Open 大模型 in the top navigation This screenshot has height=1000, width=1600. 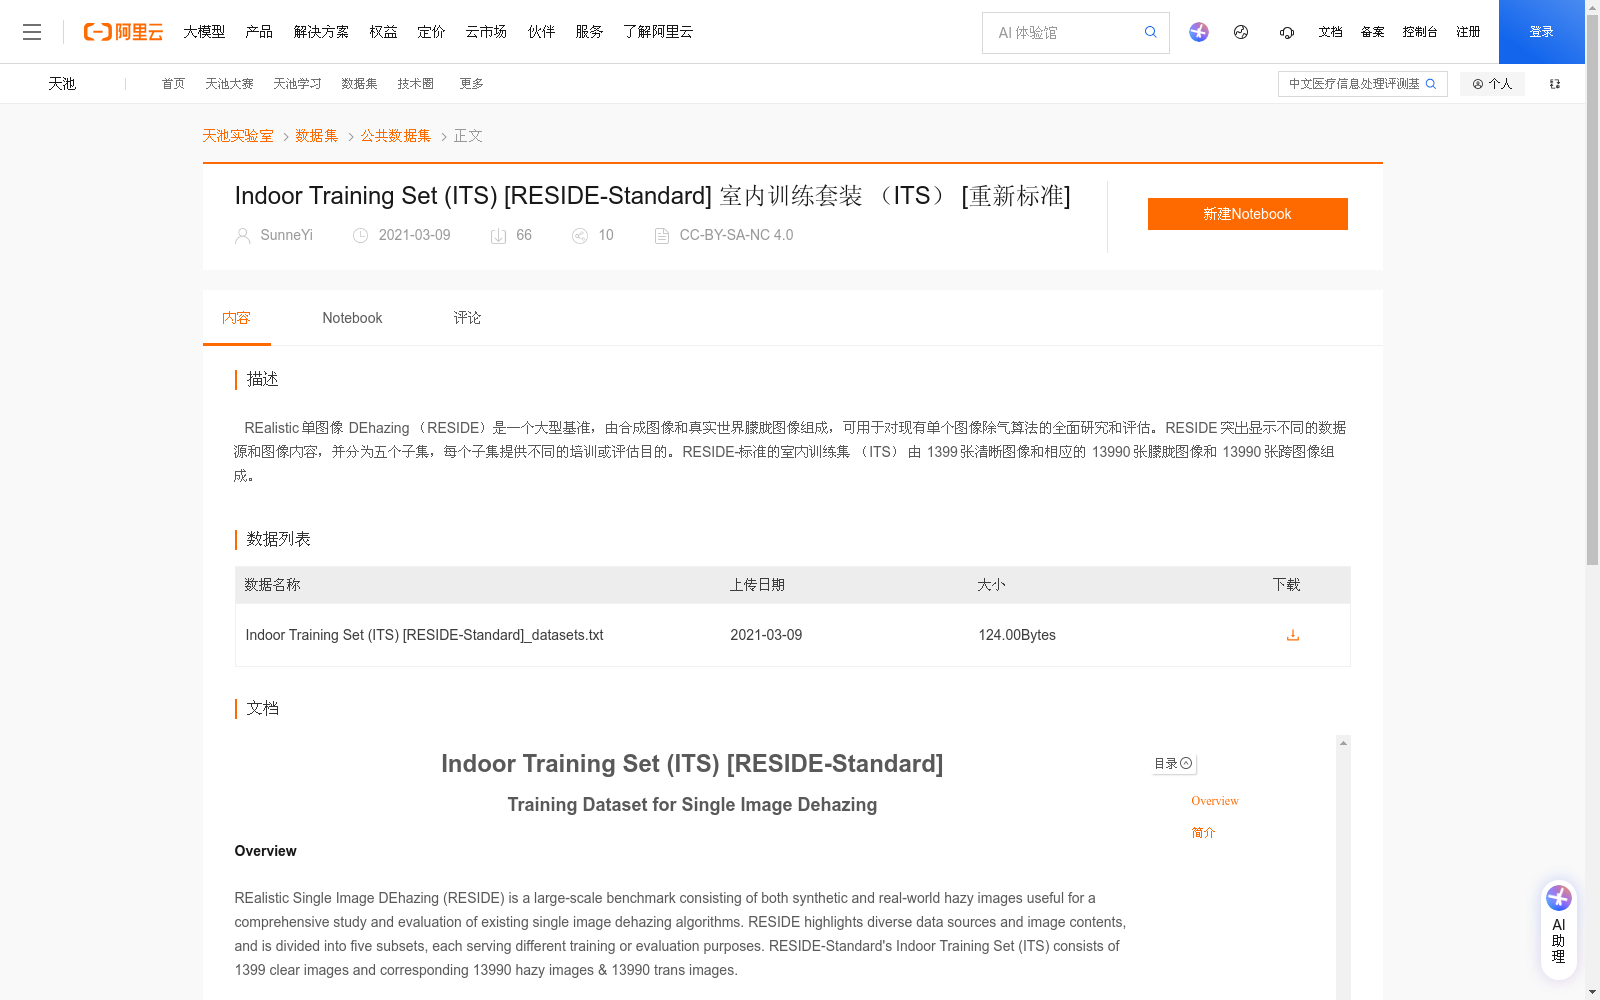pyautogui.click(x=204, y=32)
